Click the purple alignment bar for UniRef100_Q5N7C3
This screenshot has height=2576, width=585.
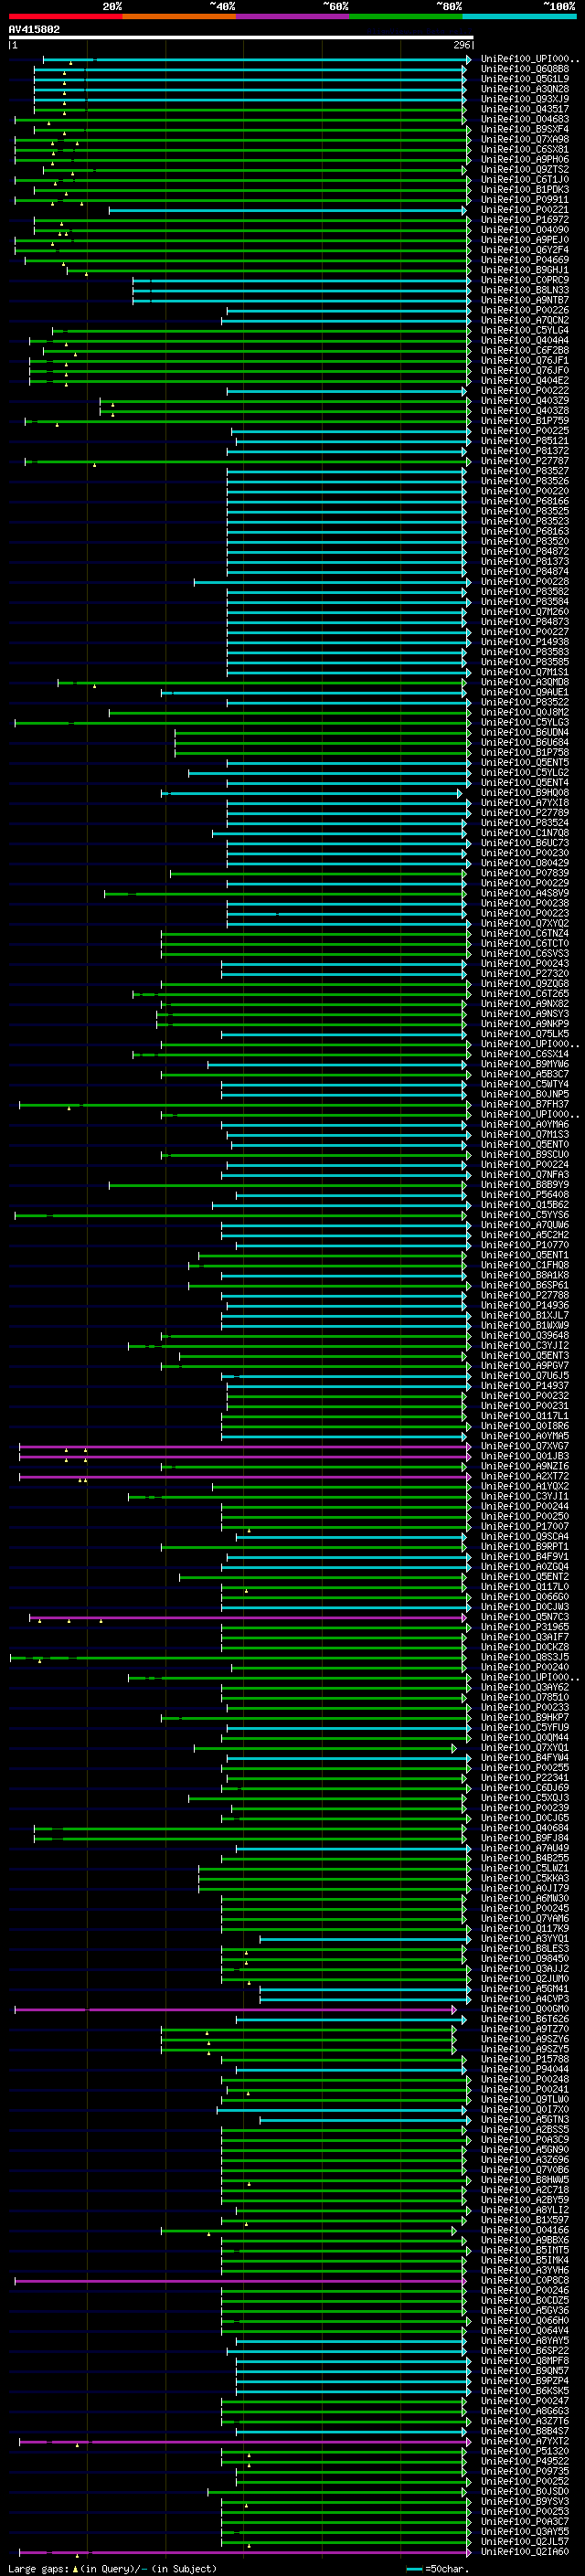(248, 1617)
